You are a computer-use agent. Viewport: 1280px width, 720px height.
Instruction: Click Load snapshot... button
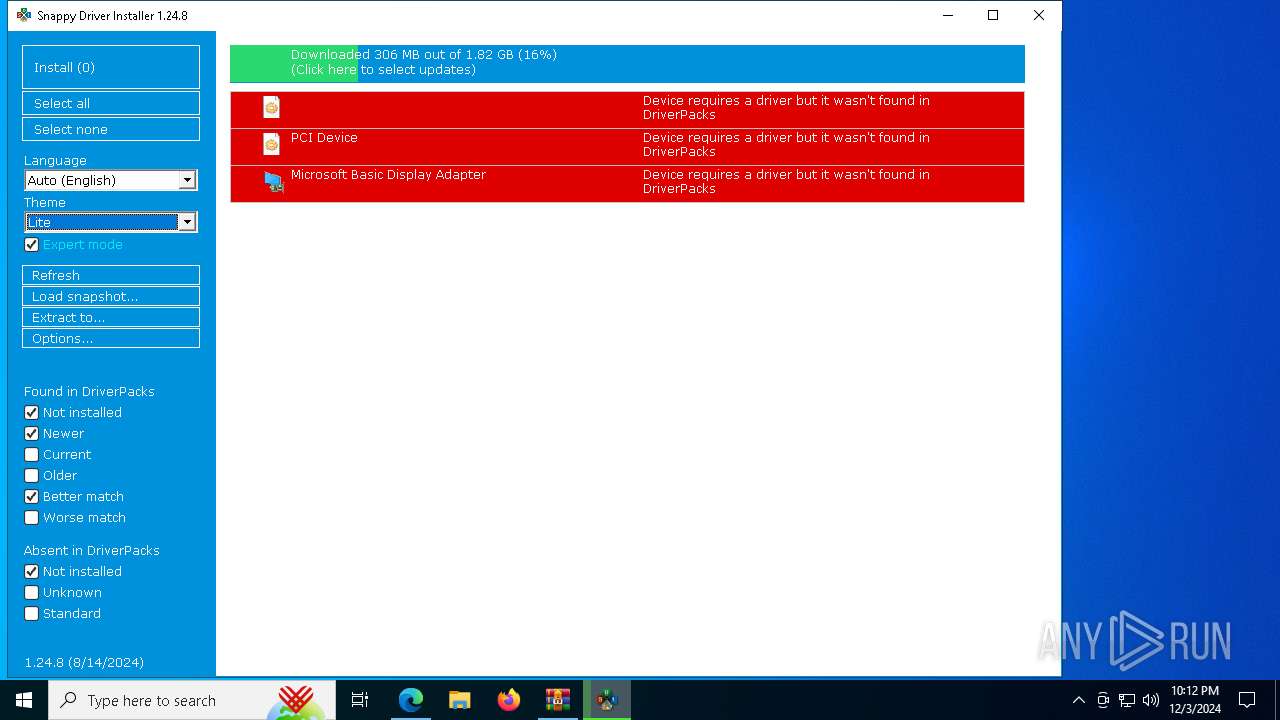click(x=111, y=296)
